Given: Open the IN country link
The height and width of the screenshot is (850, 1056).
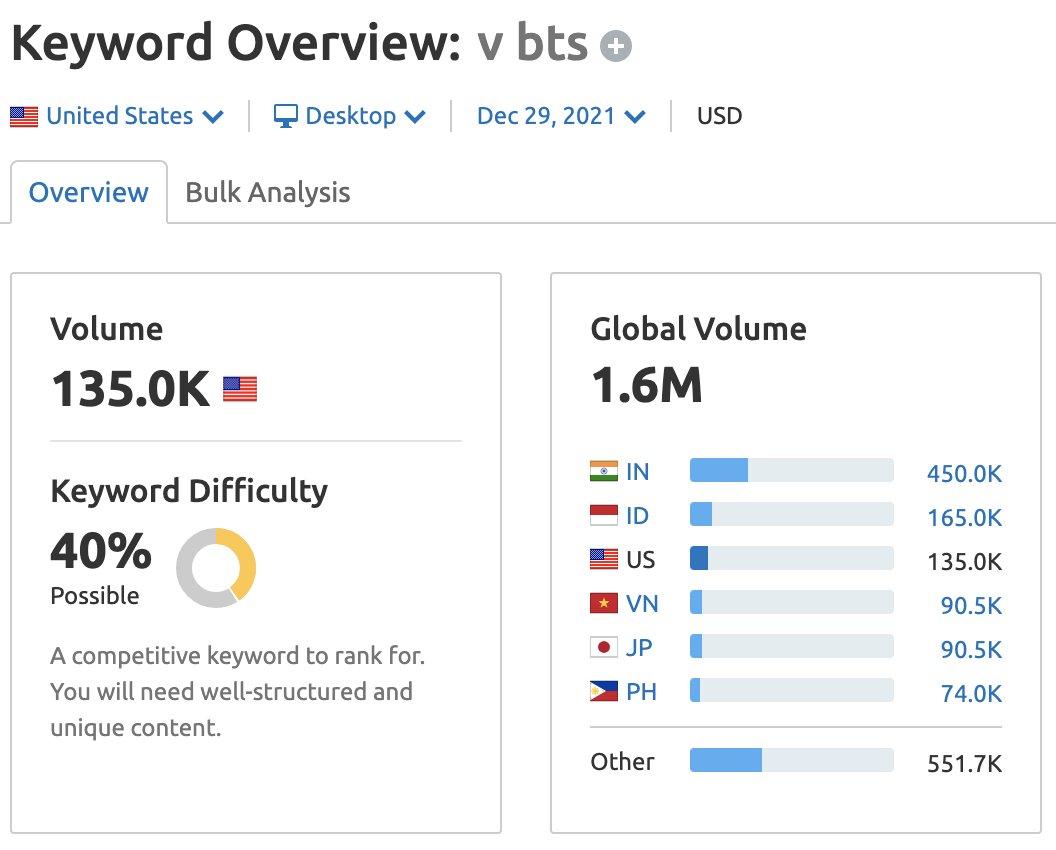Looking at the screenshot, I should [x=637, y=471].
